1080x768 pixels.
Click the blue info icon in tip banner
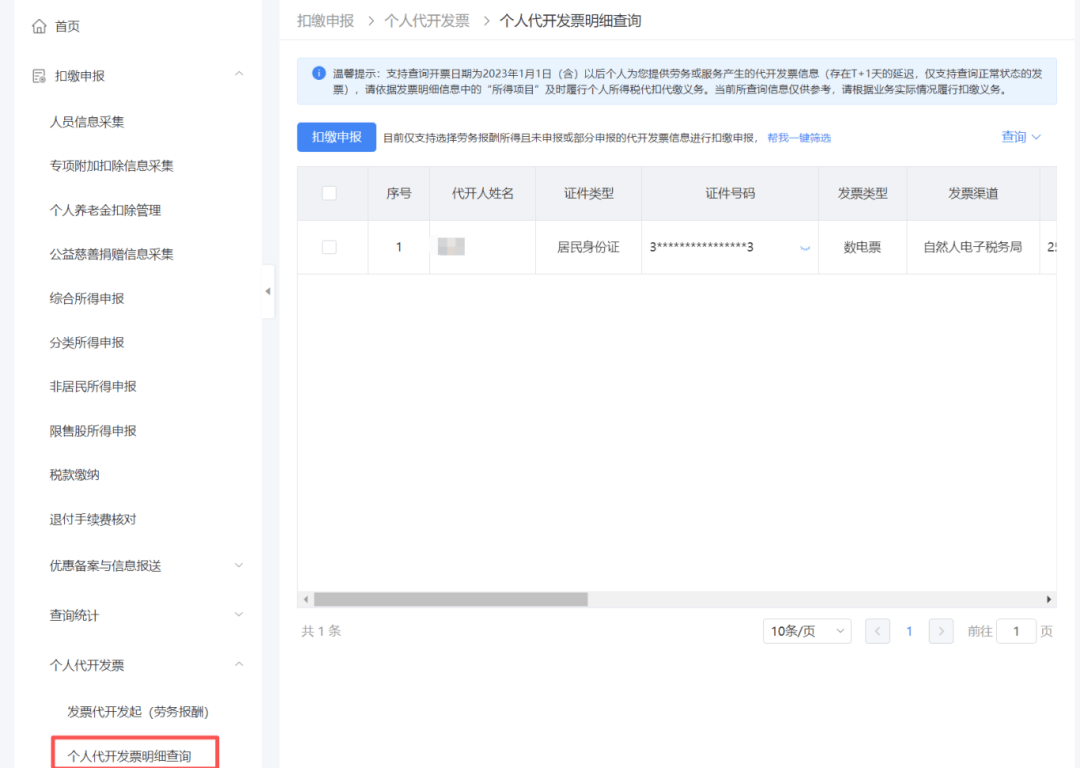tap(319, 73)
